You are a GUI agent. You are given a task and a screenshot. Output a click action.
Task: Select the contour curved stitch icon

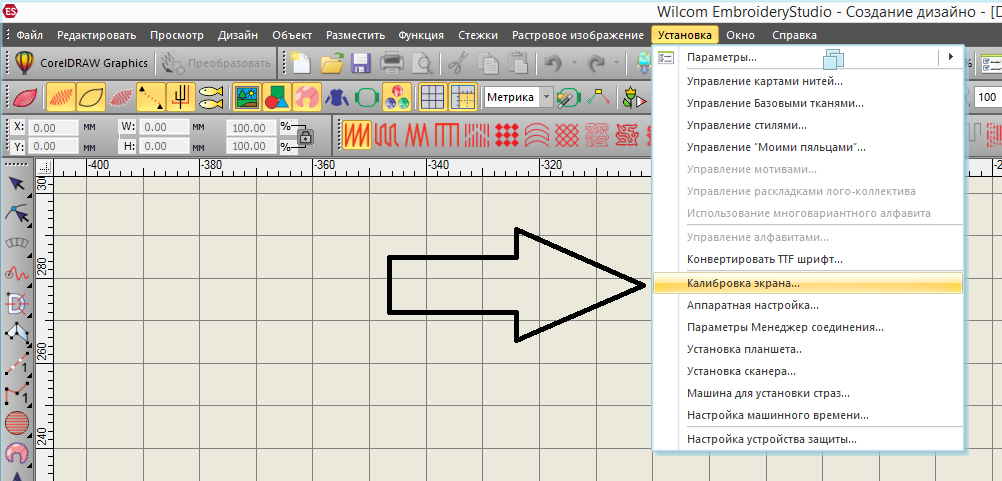(539, 134)
